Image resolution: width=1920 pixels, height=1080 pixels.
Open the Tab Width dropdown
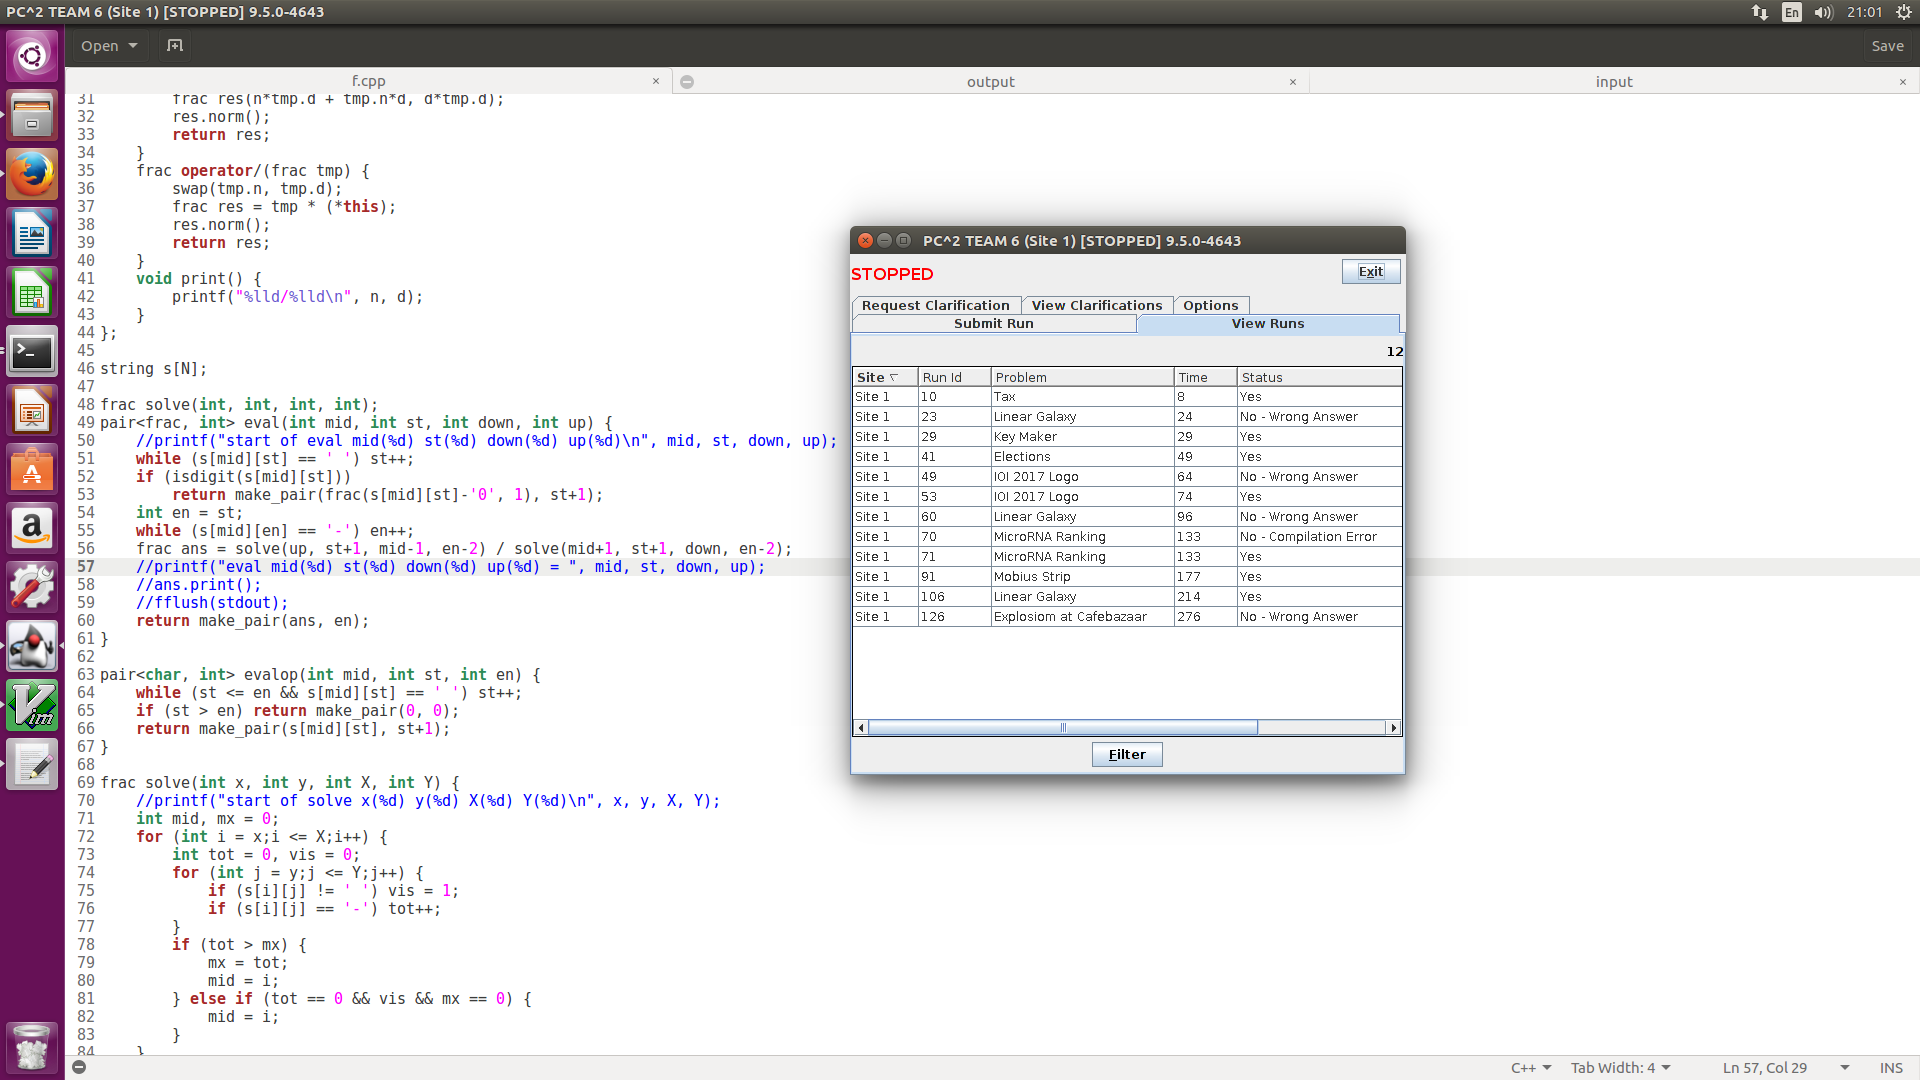coord(1620,1068)
